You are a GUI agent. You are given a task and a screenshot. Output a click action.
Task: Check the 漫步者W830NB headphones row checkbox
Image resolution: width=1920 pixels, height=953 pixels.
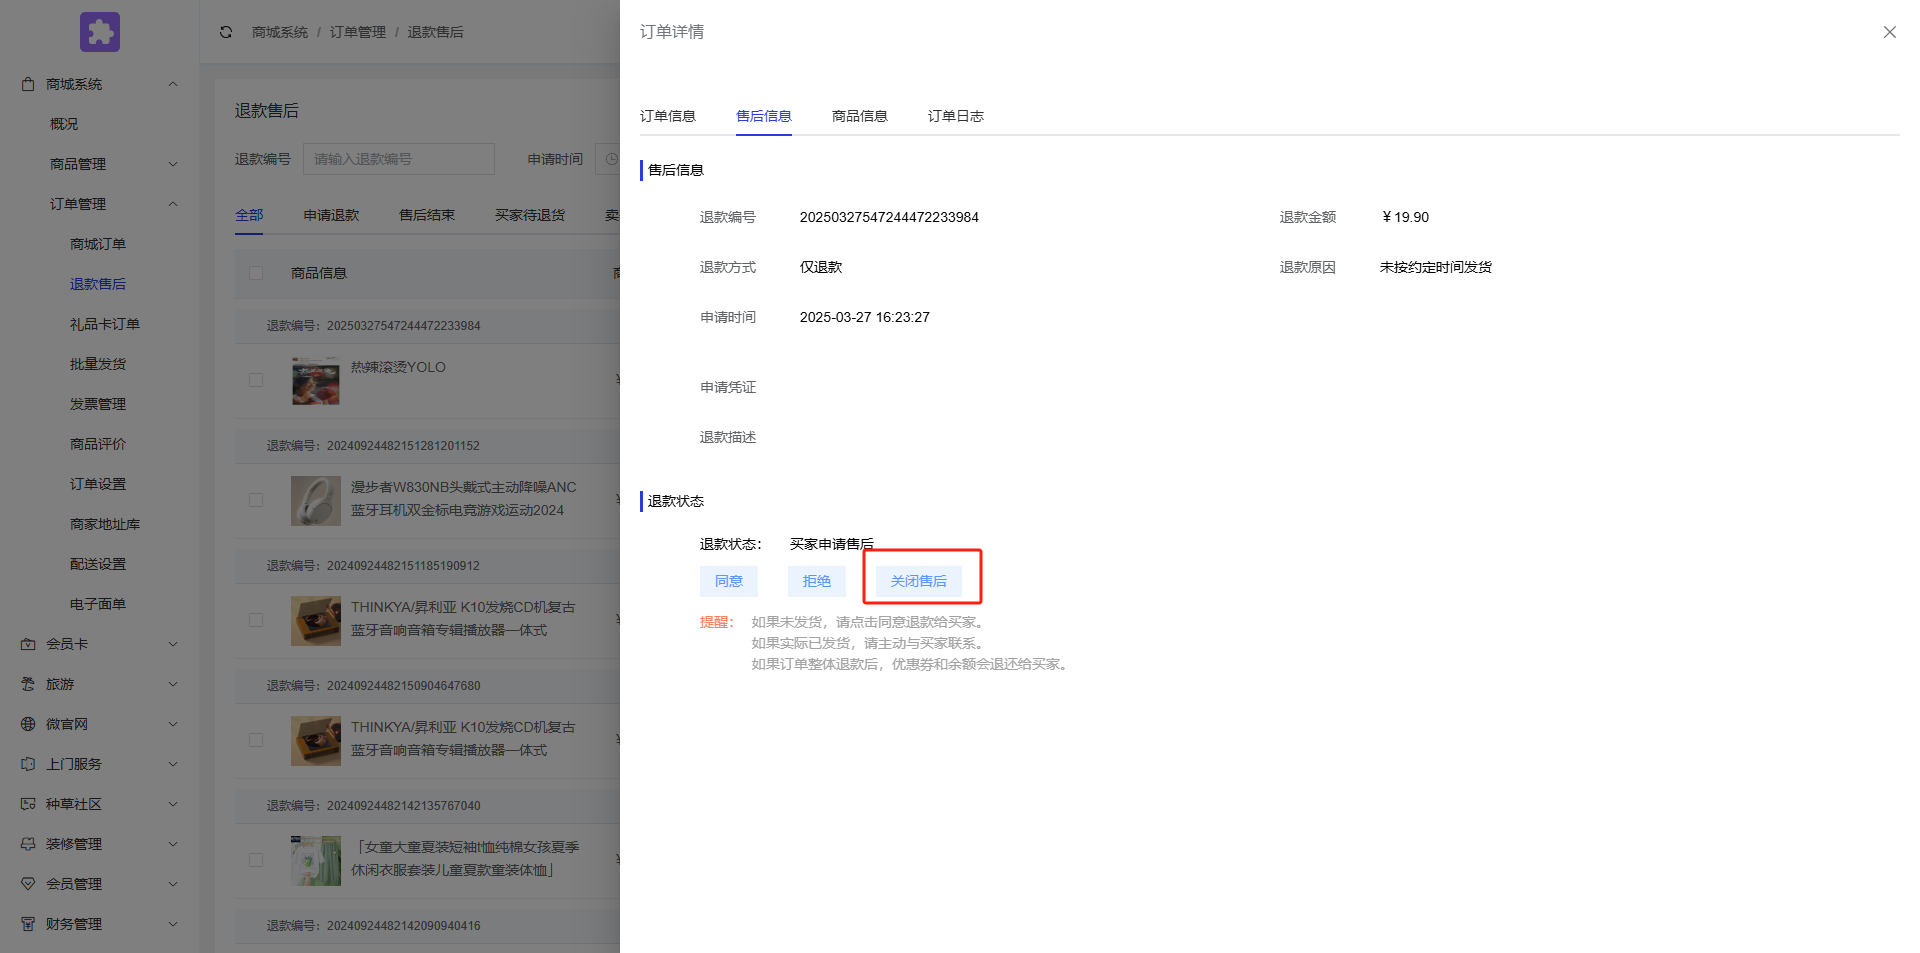pos(255,500)
